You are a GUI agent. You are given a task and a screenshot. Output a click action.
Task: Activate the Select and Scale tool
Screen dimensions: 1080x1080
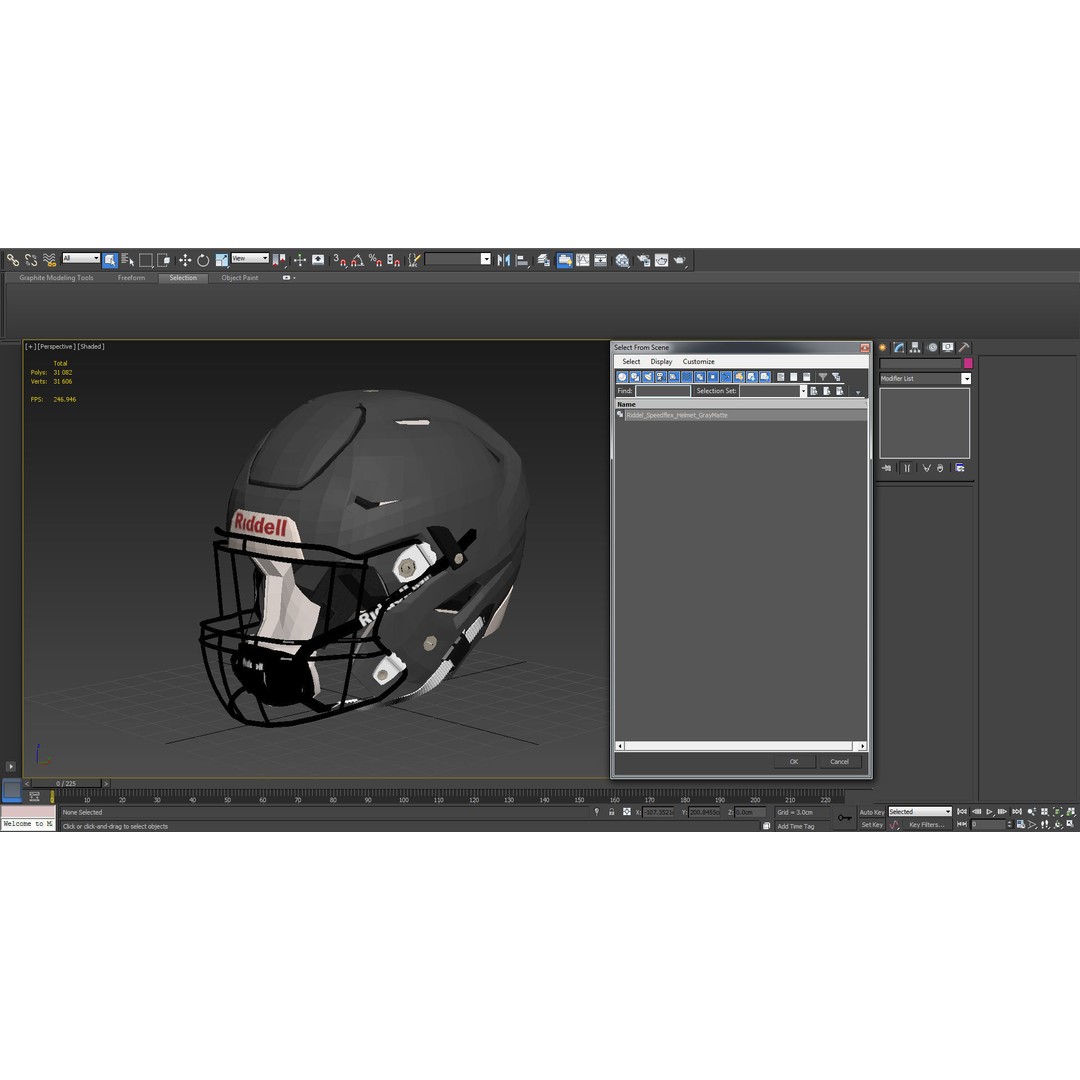point(221,260)
